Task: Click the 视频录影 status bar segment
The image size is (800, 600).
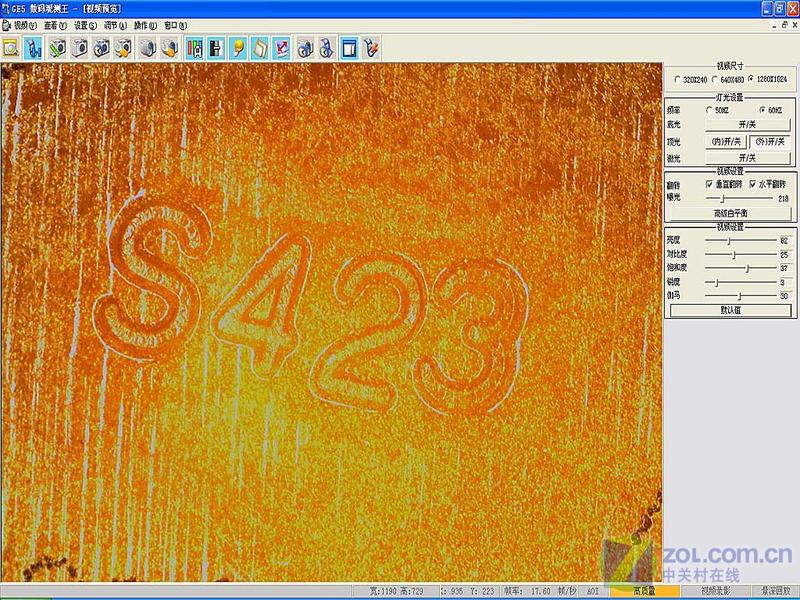Action: 715,591
